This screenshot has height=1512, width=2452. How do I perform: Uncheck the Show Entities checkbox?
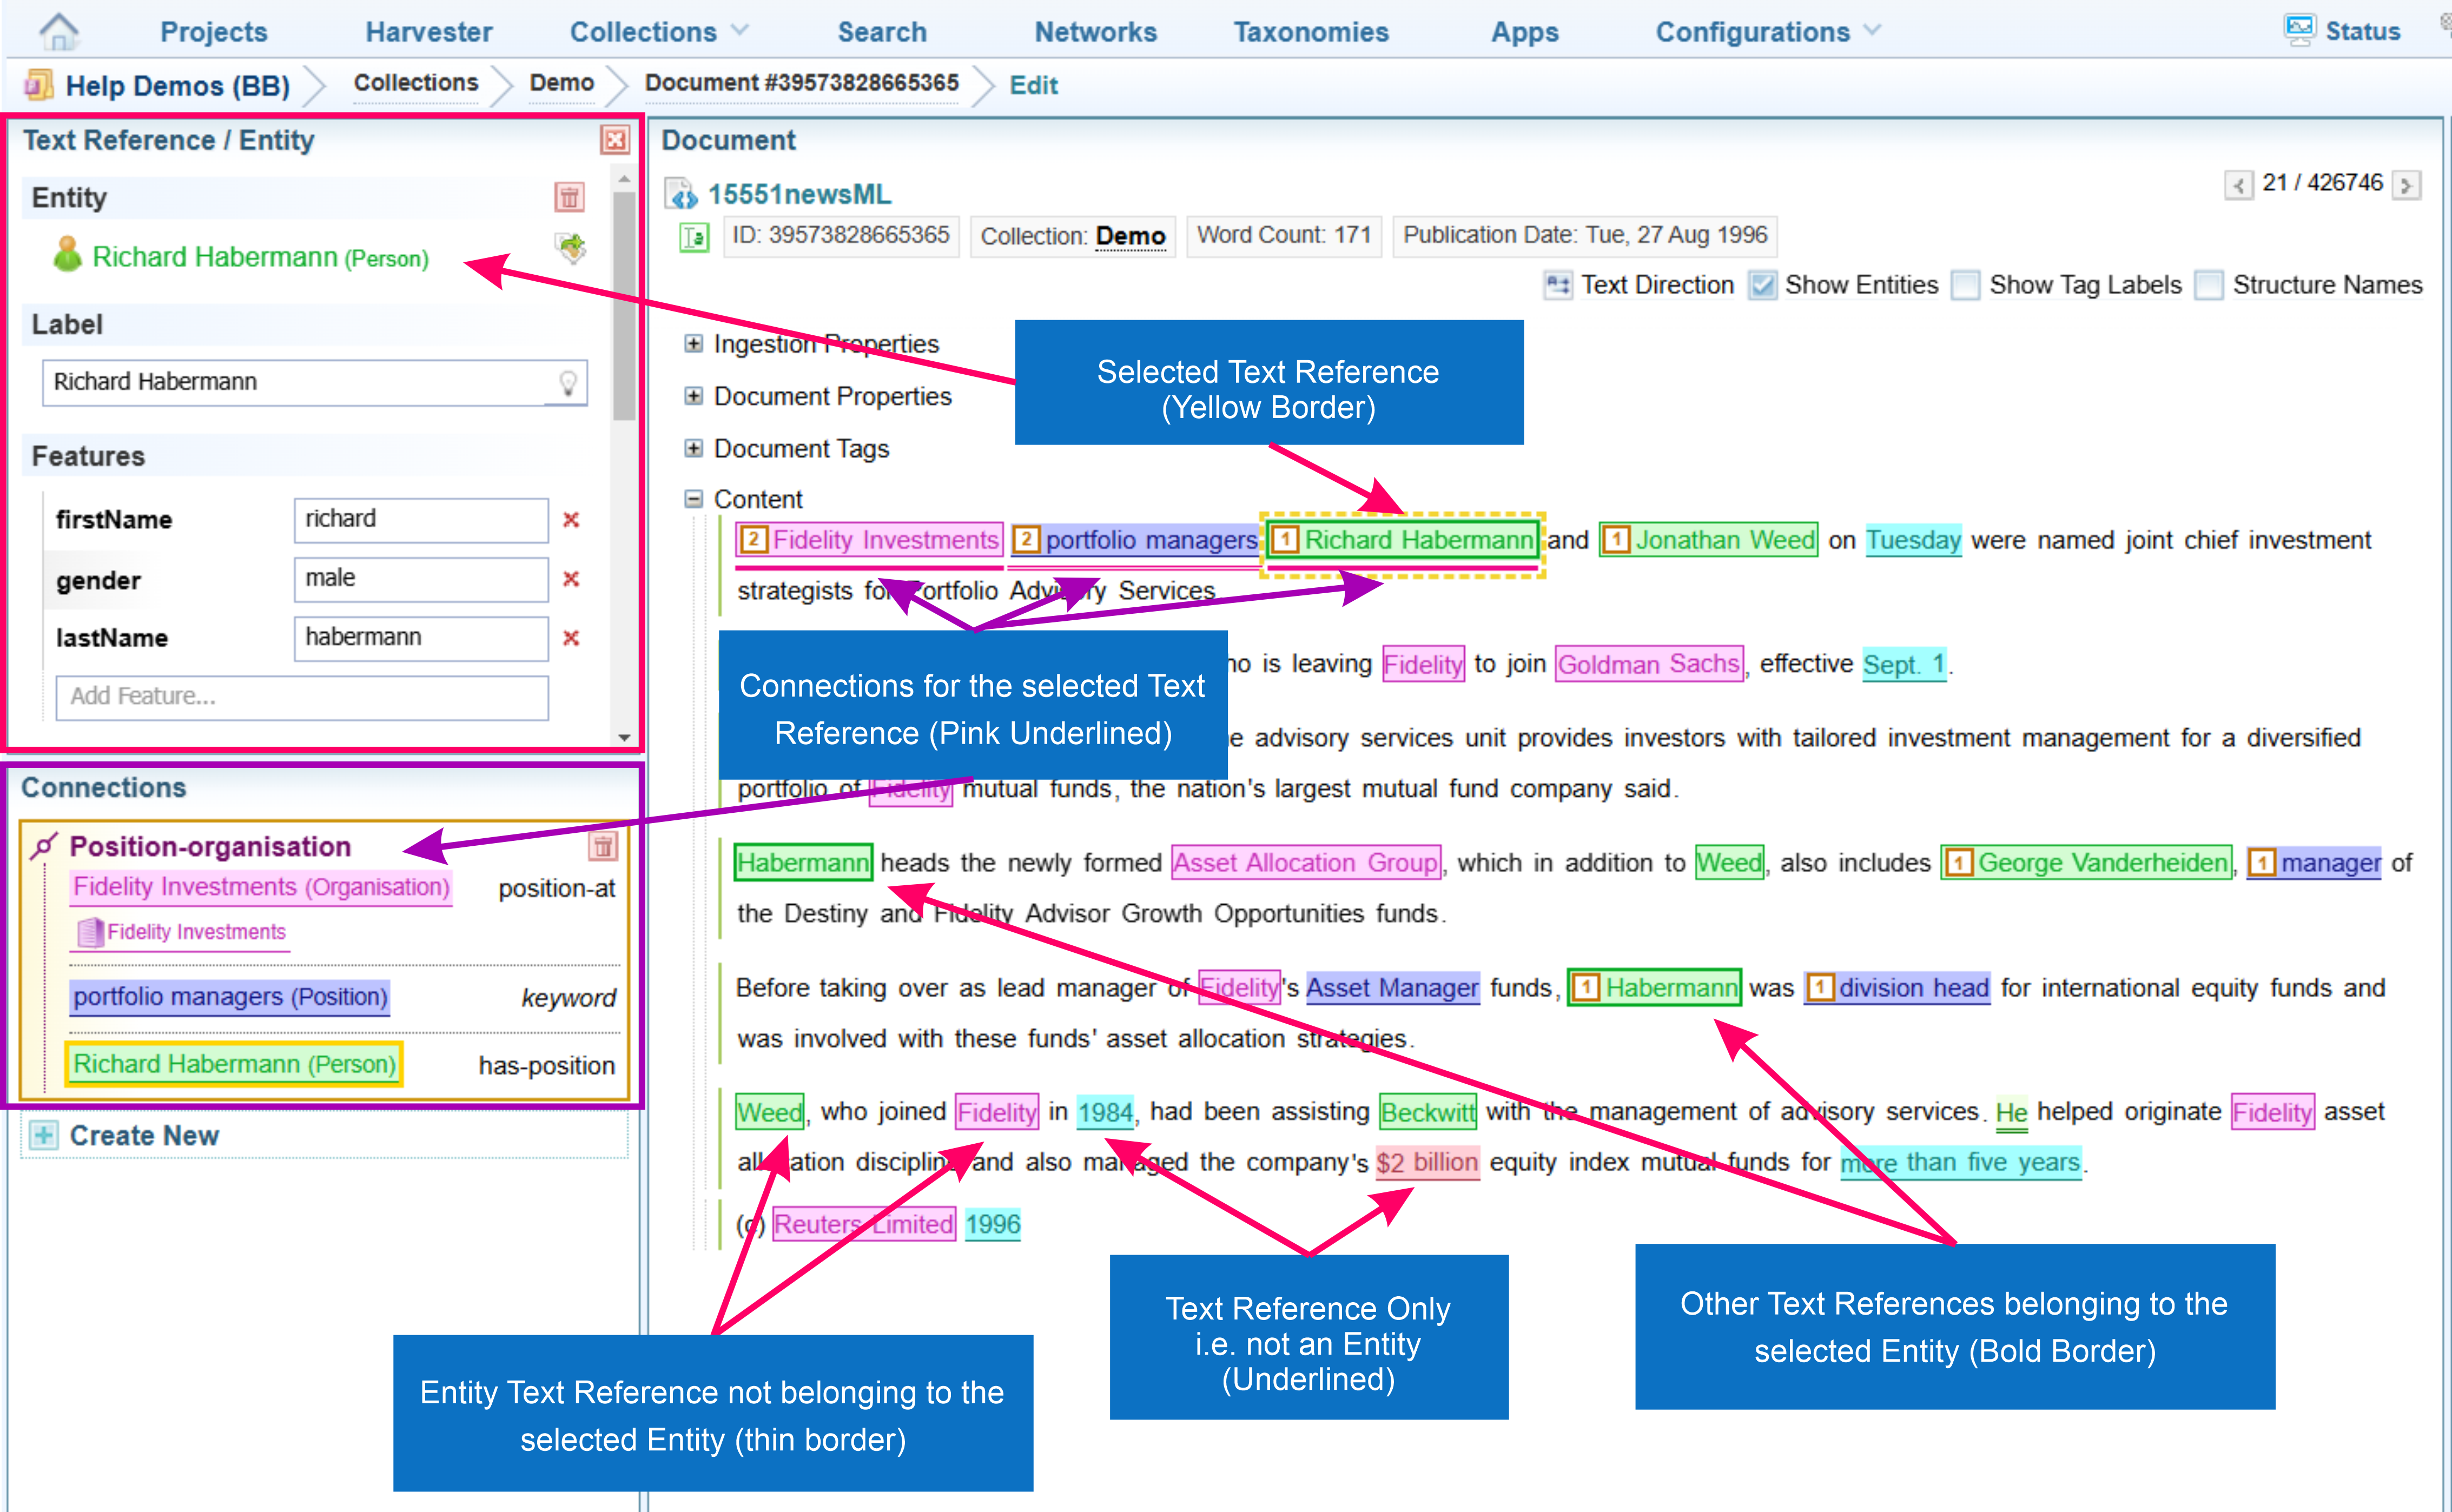click(1762, 285)
